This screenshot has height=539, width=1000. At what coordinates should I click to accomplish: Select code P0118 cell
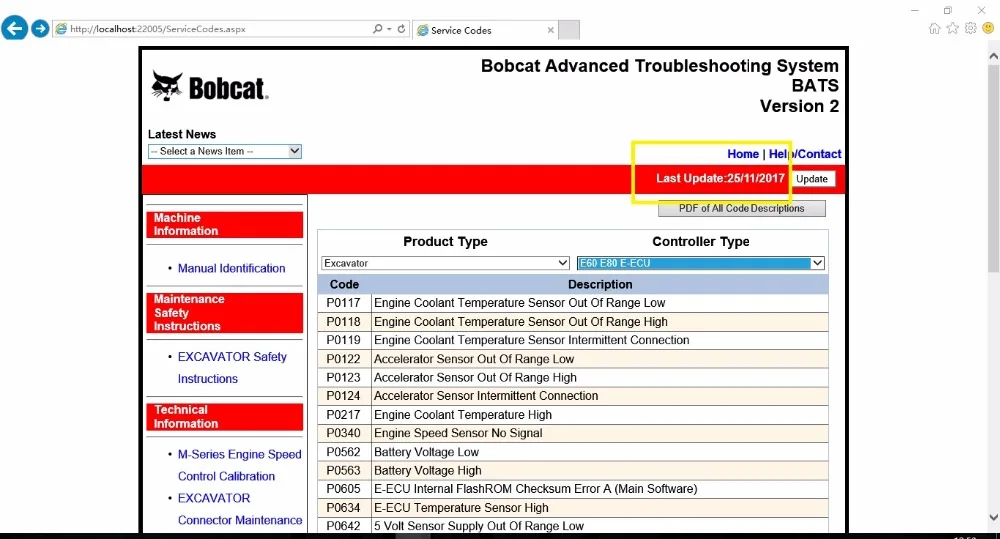tap(344, 321)
